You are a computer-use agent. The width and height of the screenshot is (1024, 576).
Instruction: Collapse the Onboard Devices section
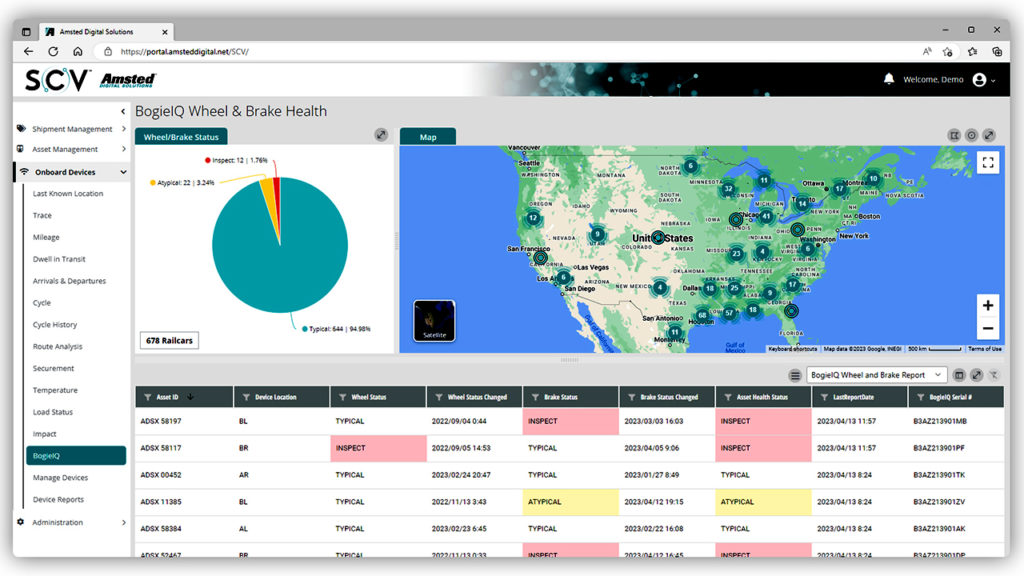tap(123, 172)
